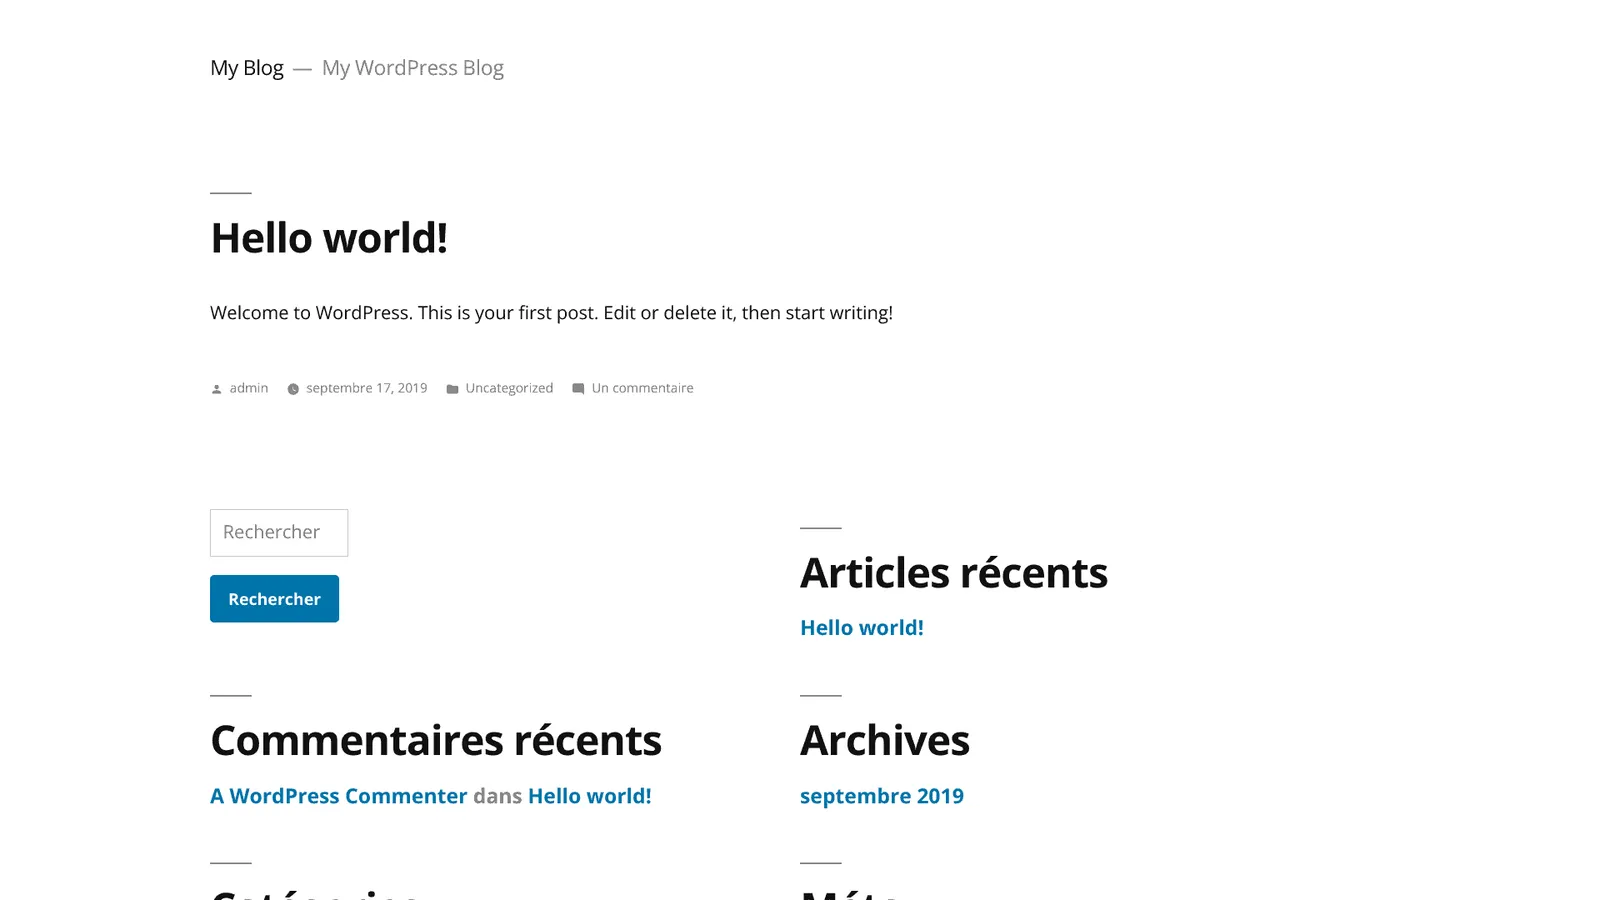Open the admin author link
The image size is (1600, 900).
249,388
